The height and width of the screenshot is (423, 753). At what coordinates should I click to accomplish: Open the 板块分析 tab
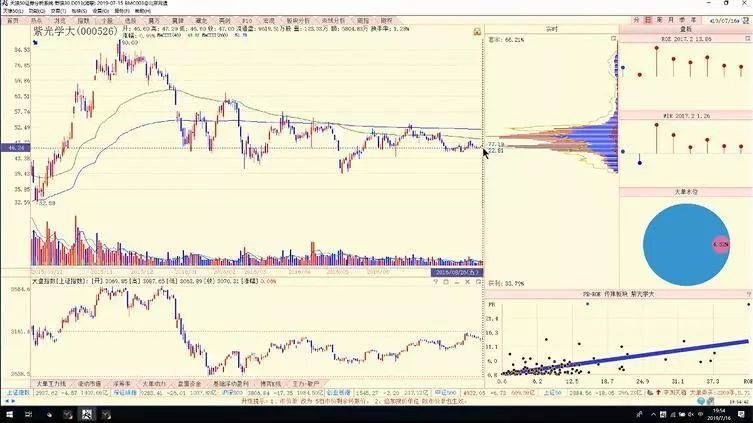[298, 21]
